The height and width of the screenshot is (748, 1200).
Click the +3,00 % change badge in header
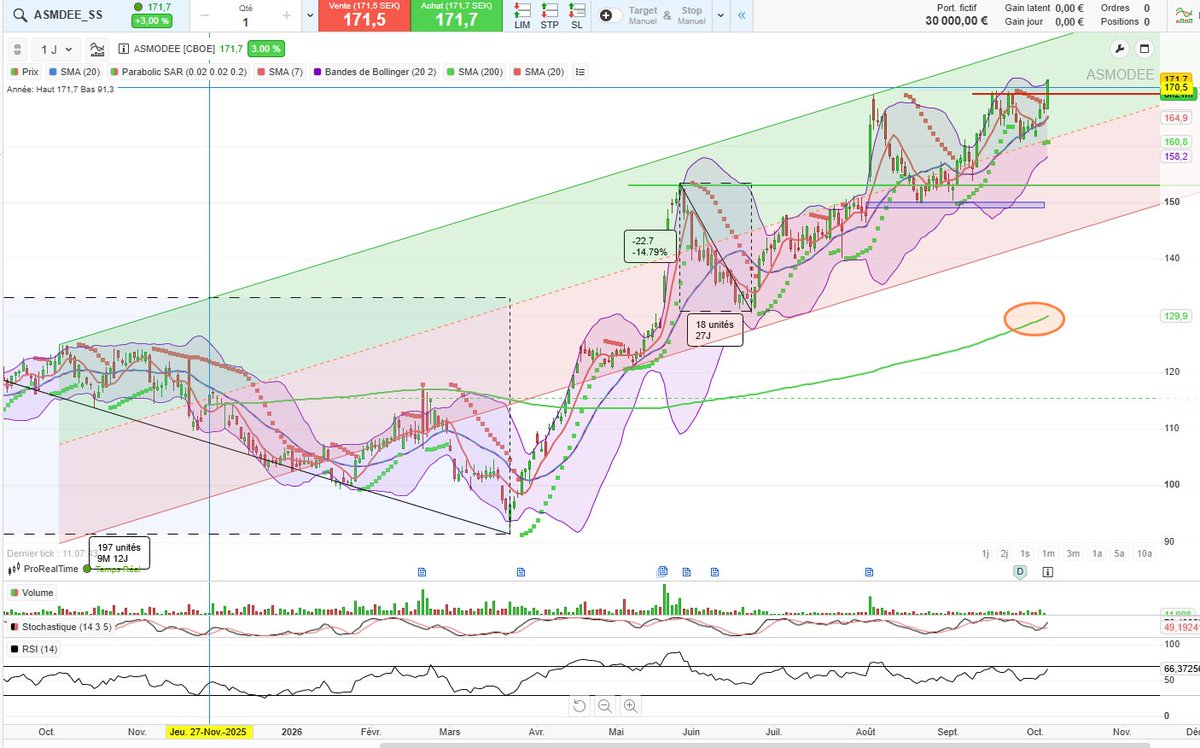pos(153,21)
